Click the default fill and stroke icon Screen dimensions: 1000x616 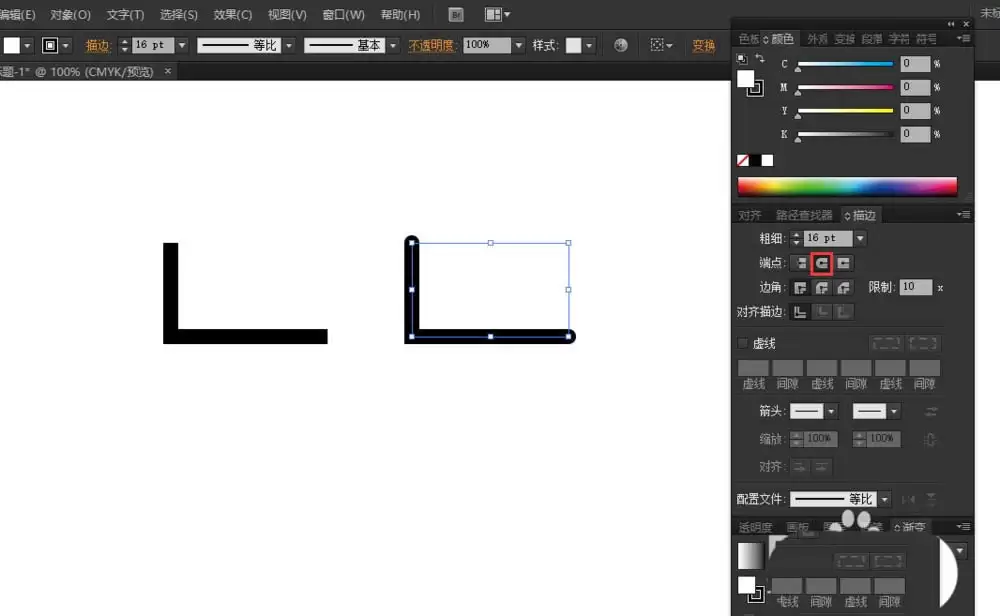click(x=742, y=59)
